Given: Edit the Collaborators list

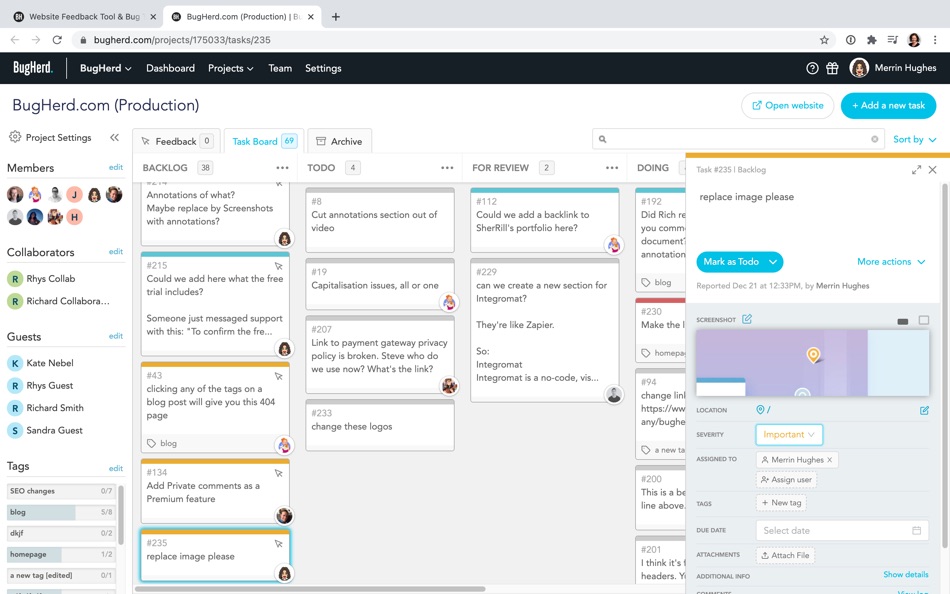Looking at the screenshot, I should [116, 252].
